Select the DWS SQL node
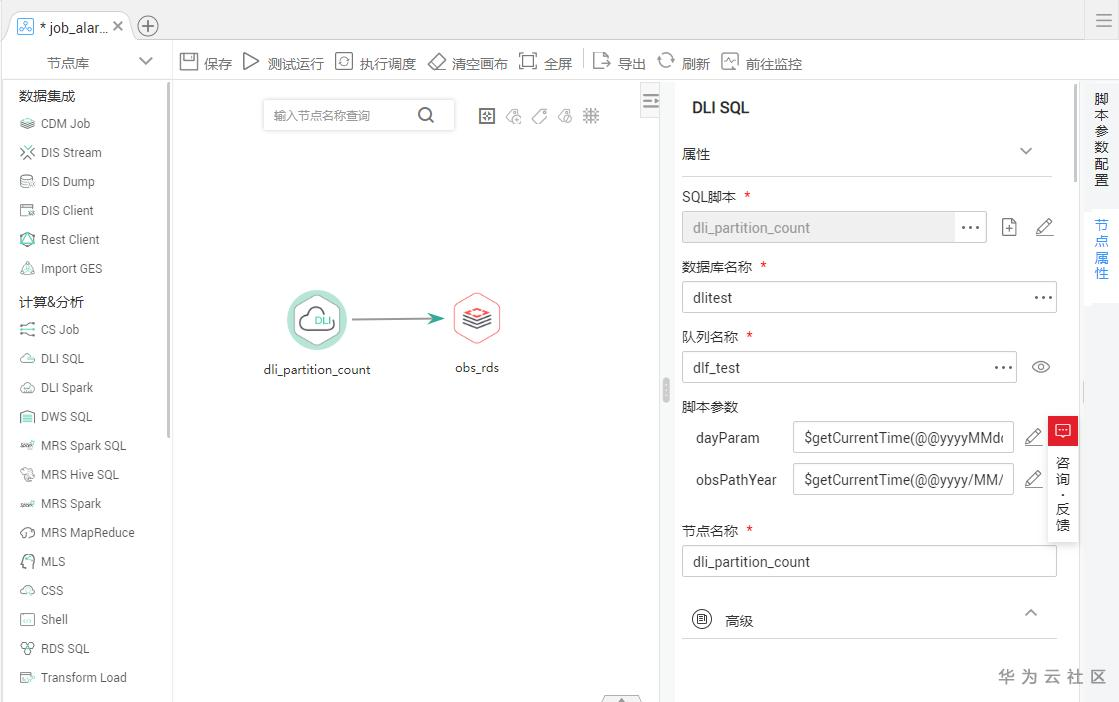1119x702 pixels. point(56,417)
